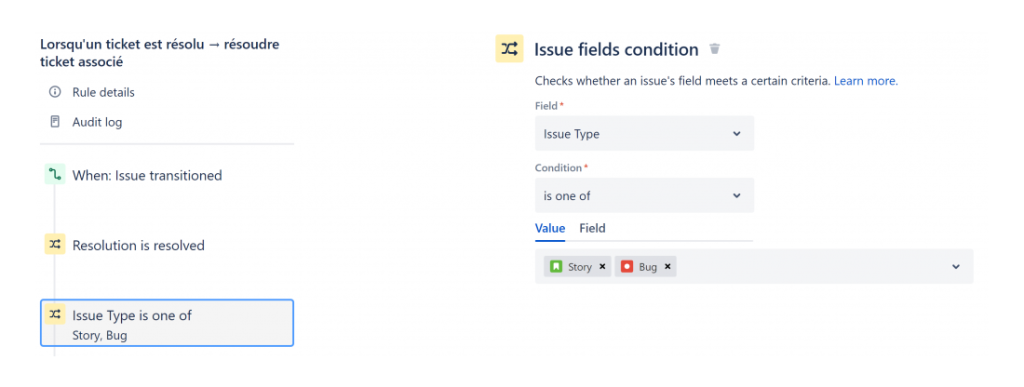
Task: Open the Field dropdown showing Issue Type
Action: coord(644,134)
